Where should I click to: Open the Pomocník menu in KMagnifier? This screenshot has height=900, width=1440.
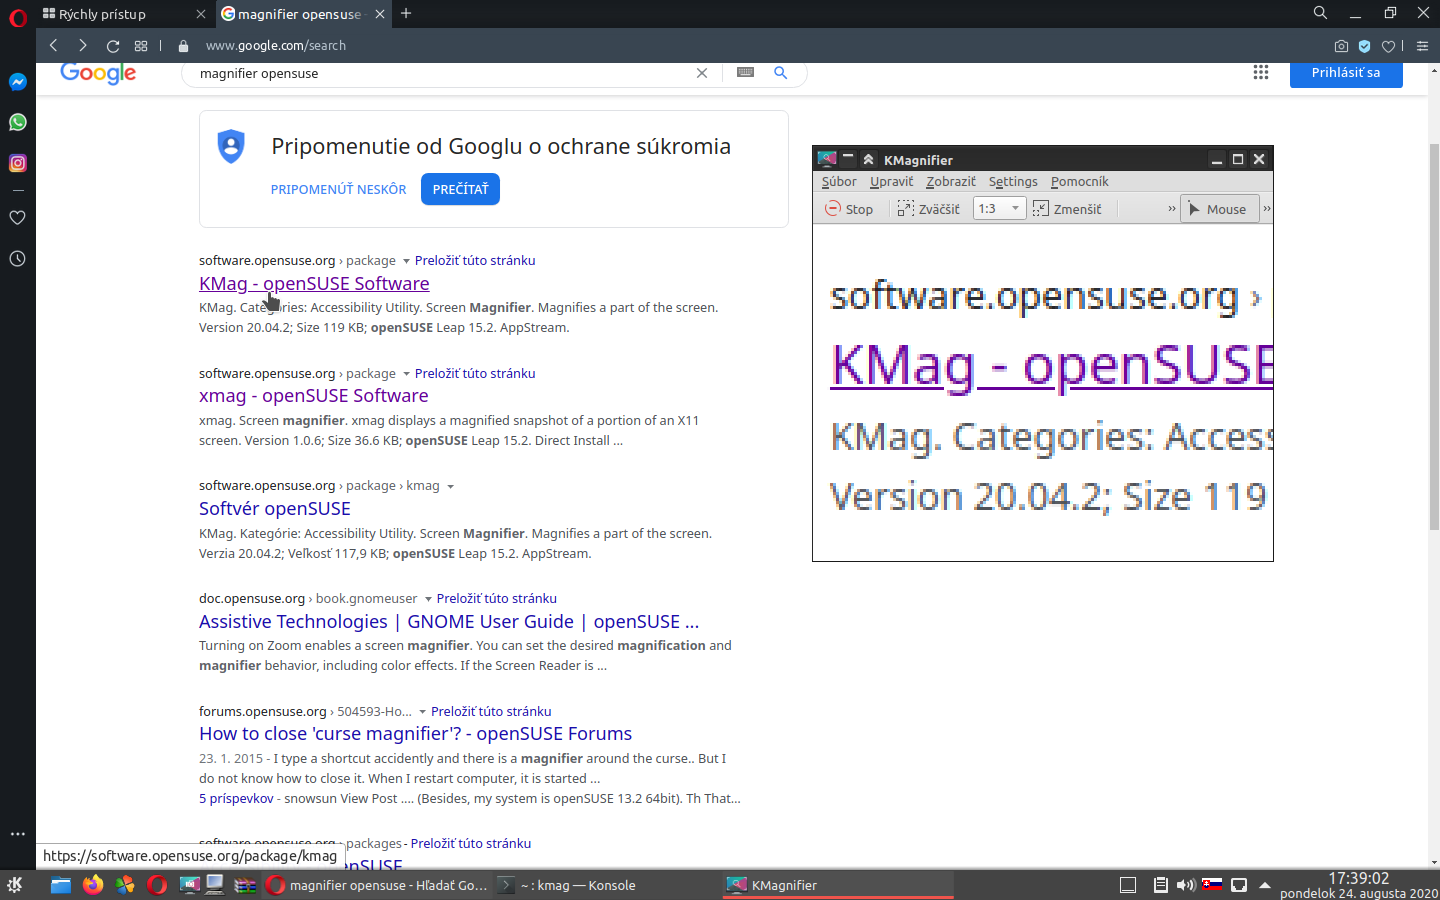(1079, 181)
